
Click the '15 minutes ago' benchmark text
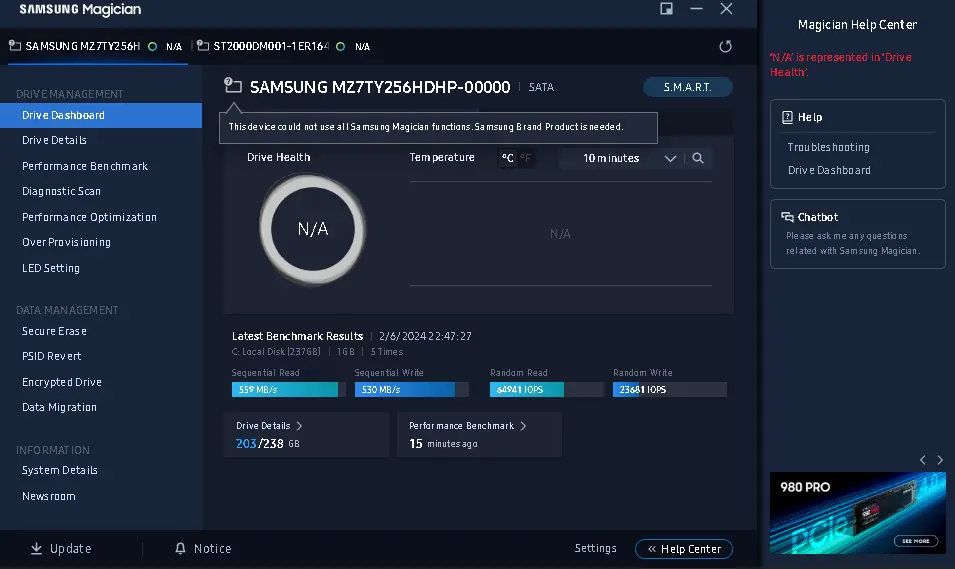pyautogui.click(x=443, y=444)
